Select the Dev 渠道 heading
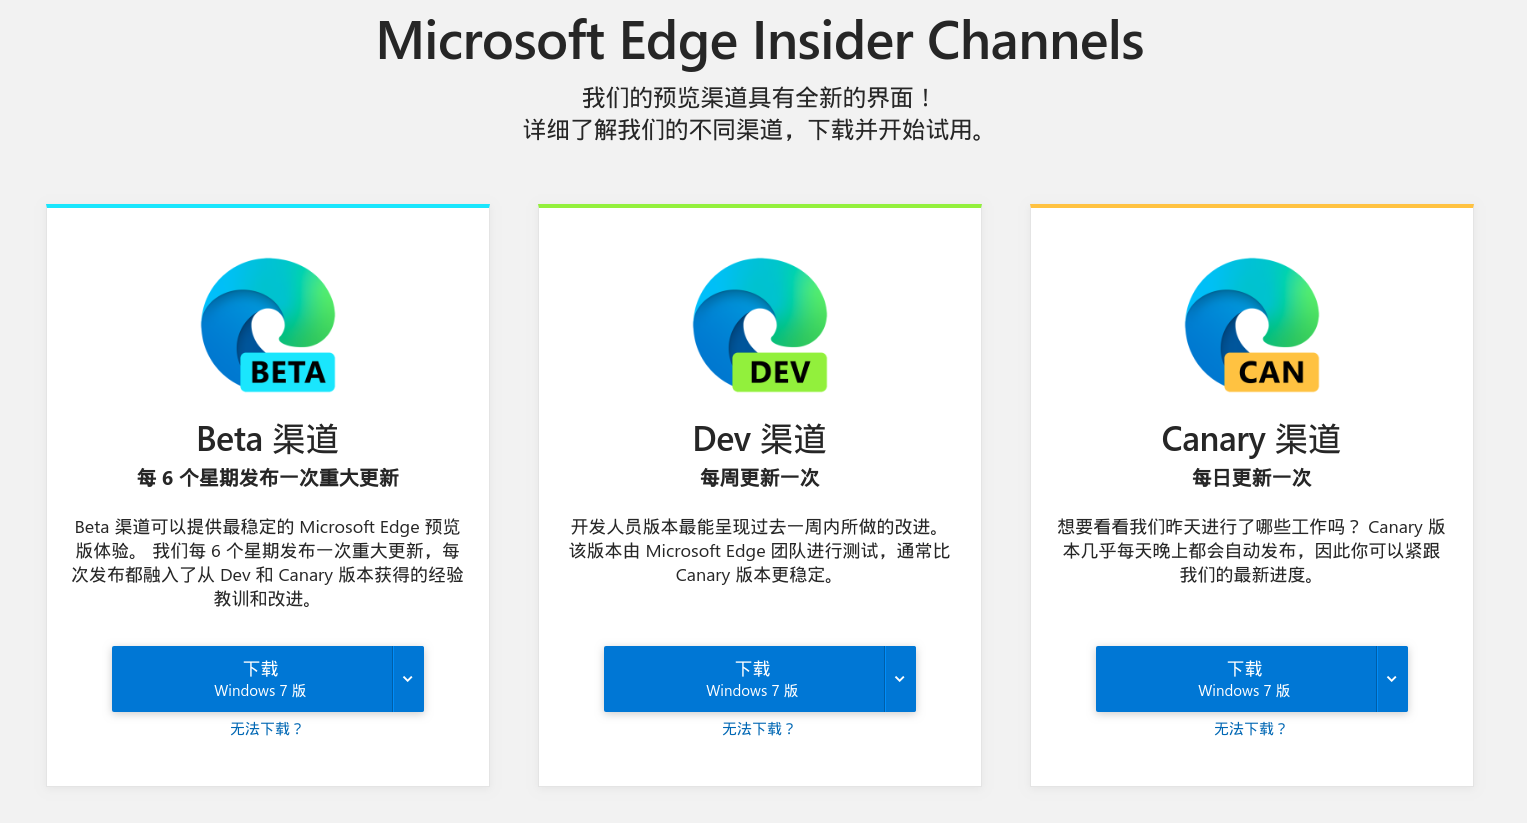1527x823 pixels. click(760, 439)
